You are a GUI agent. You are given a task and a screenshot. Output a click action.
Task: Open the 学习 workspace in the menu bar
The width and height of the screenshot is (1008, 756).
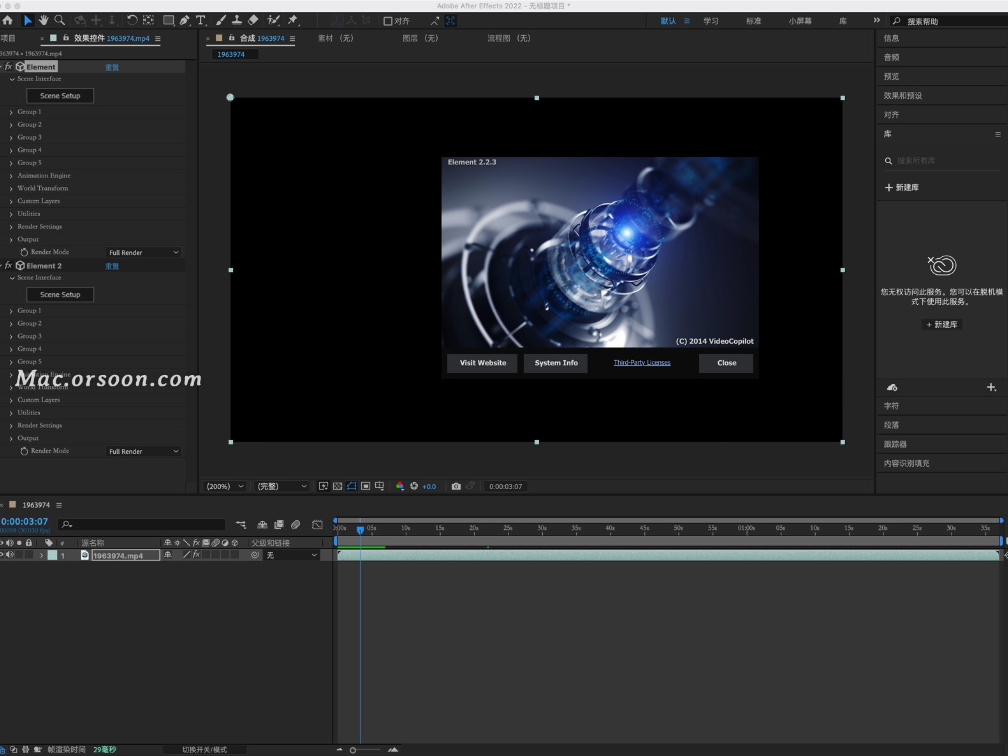711,19
